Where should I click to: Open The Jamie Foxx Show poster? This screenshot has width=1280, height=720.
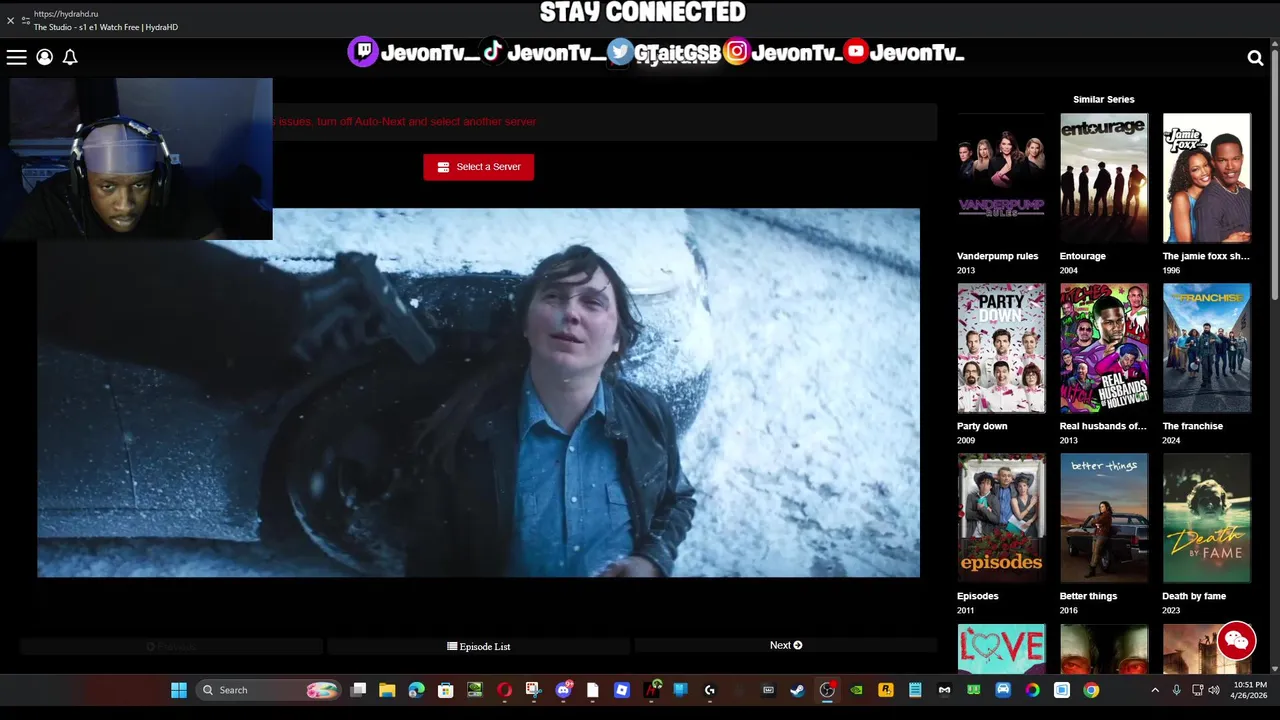1206,177
